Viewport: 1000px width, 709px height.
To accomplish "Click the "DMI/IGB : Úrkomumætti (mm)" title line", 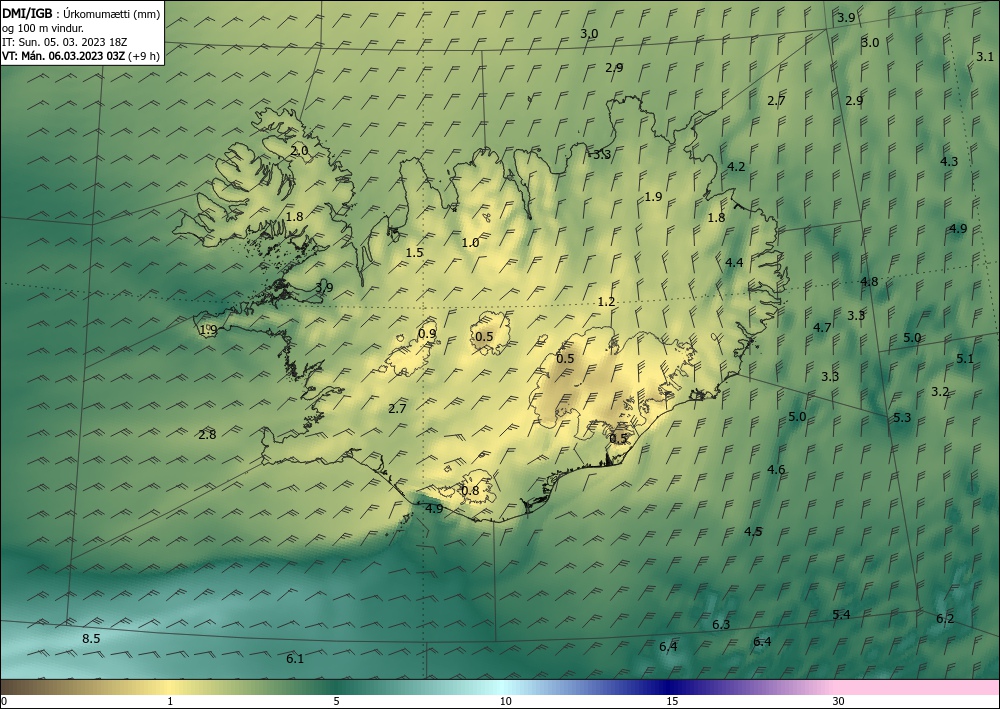I will click(x=81, y=14).
